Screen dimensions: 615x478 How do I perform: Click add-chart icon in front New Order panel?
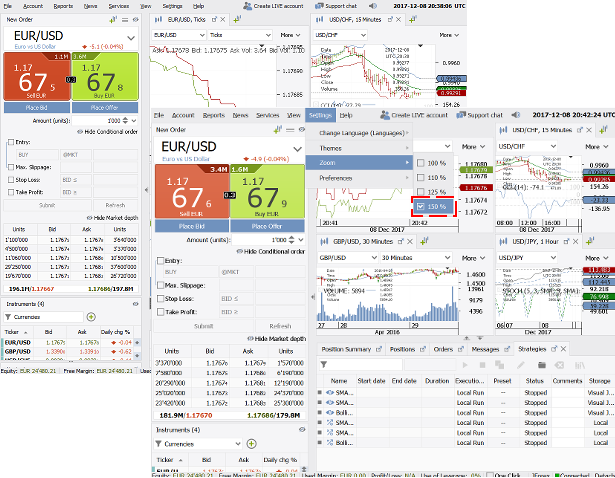278,129
